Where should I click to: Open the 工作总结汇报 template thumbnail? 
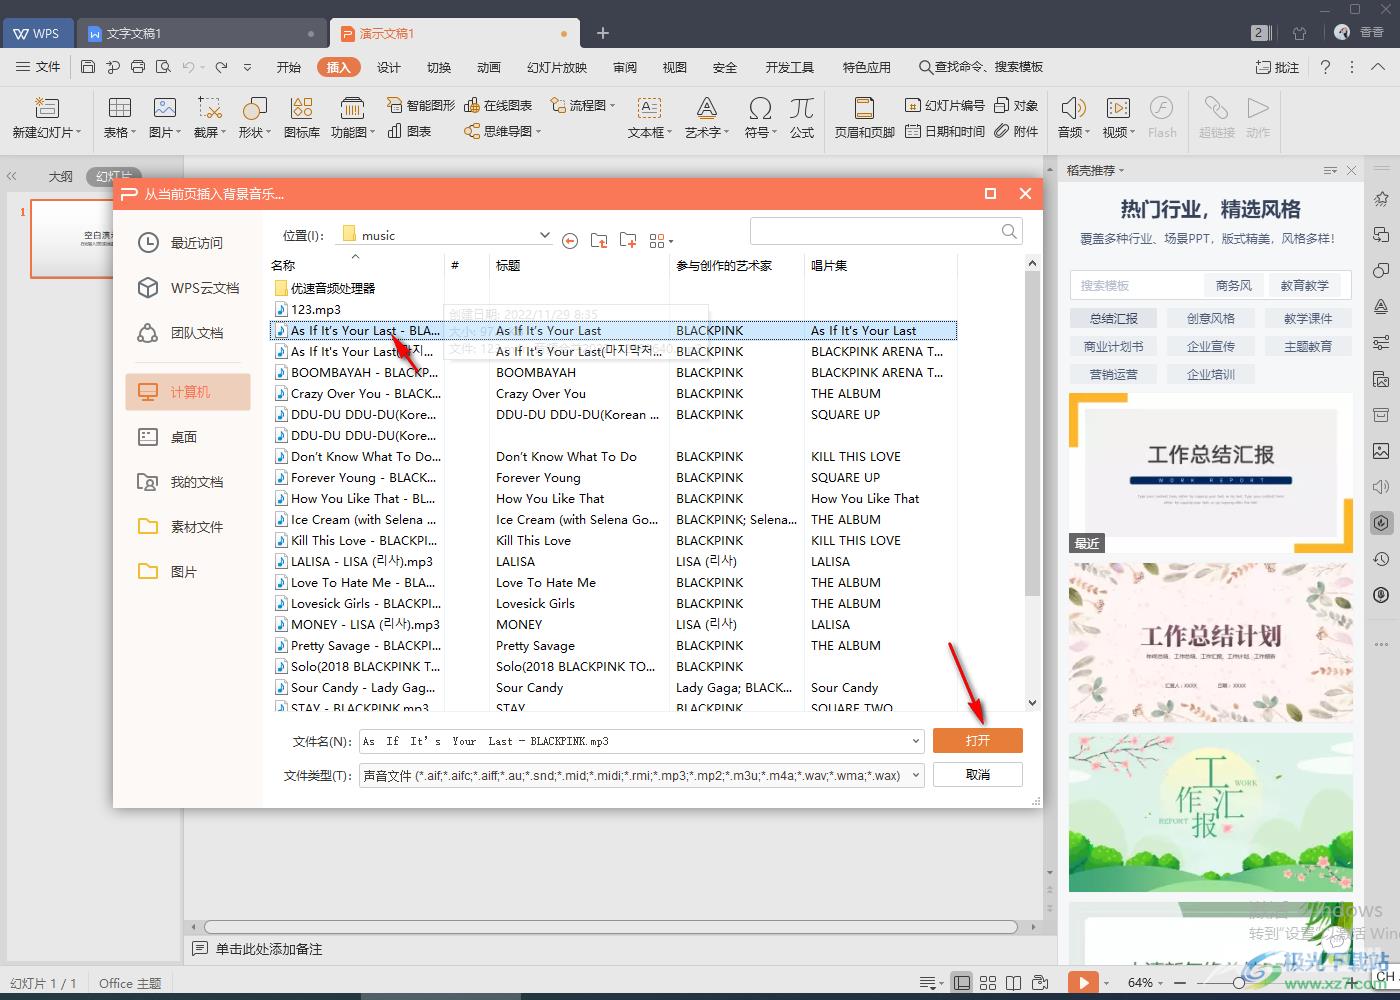pyautogui.click(x=1210, y=472)
